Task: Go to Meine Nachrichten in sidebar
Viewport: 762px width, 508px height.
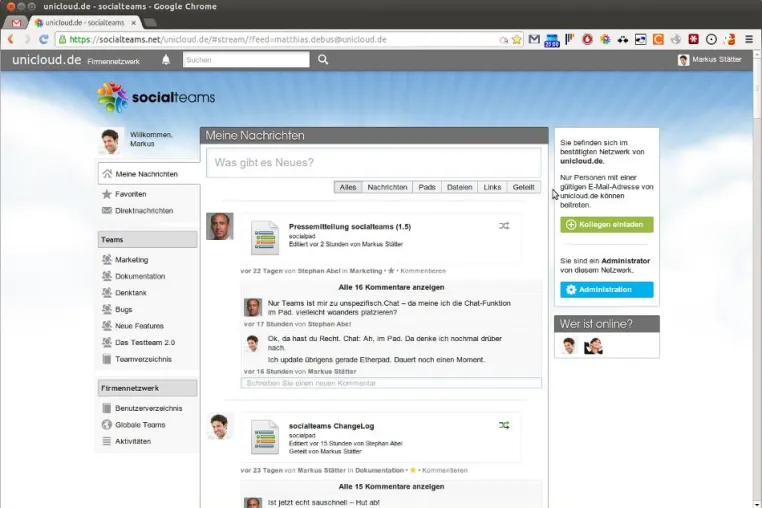Action: click(149, 174)
